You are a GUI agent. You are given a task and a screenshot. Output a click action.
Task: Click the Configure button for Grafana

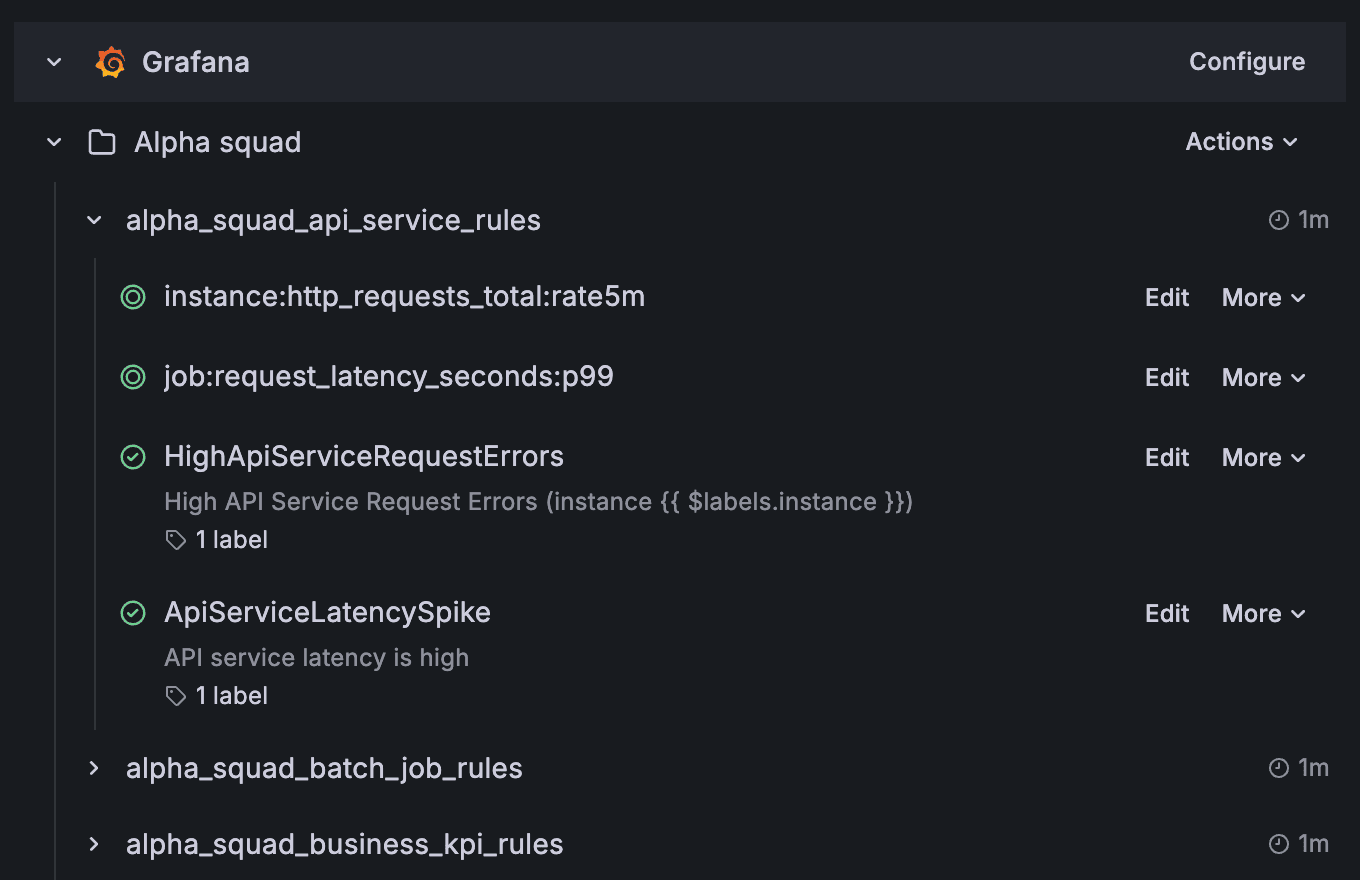(x=1246, y=61)
